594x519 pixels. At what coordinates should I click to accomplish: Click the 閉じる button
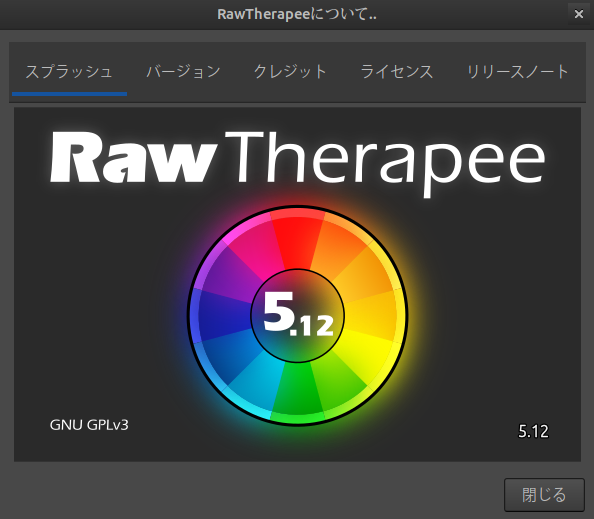544,495
